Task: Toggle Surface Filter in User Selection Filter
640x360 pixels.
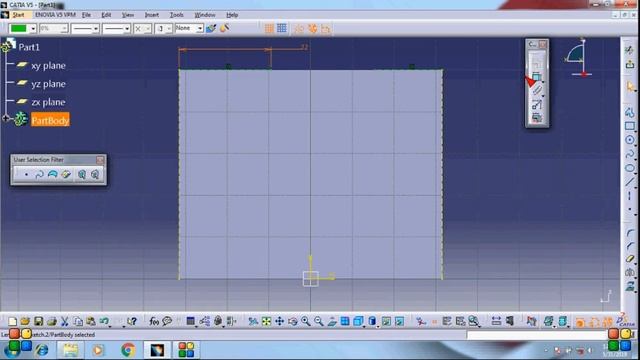Action: (52, 175)
